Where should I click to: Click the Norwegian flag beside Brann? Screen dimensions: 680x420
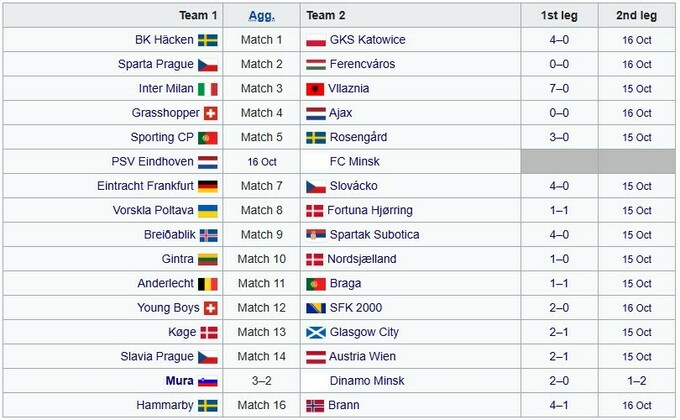315,405
